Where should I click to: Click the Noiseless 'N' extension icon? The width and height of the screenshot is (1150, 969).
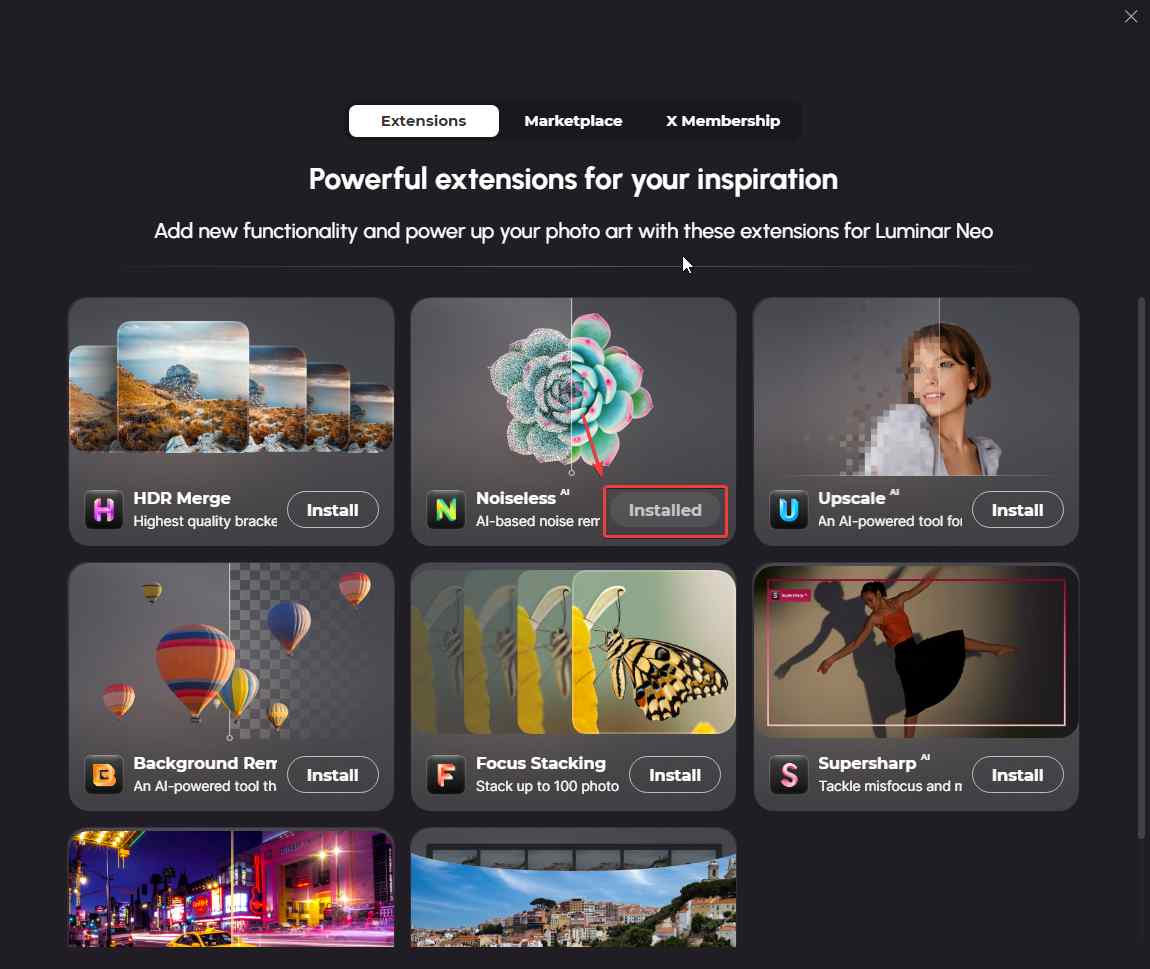[x=446, y=509]
